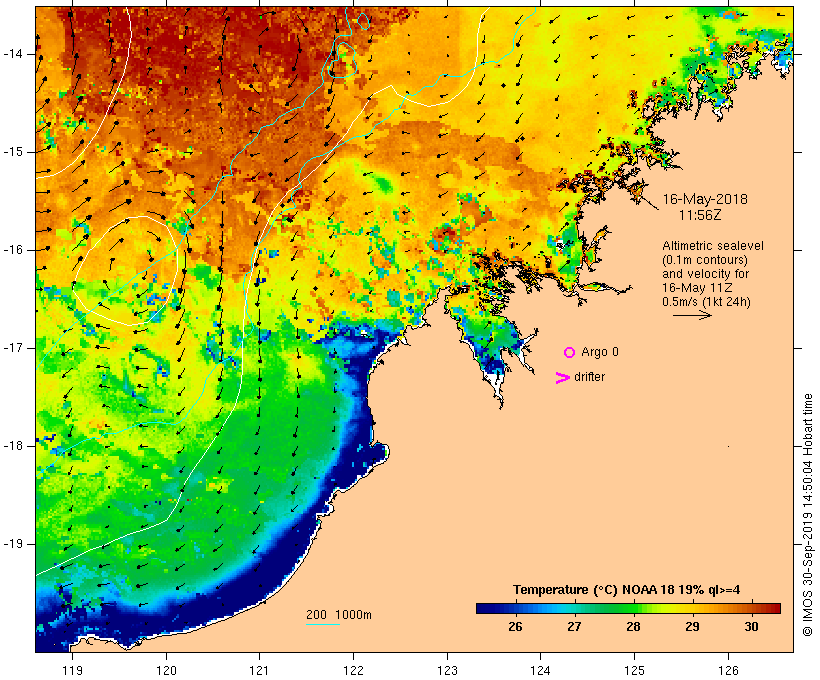Click the longitude axis label 125
The width and height of the screenshot is (820, 680).
(x=634, y=670)
